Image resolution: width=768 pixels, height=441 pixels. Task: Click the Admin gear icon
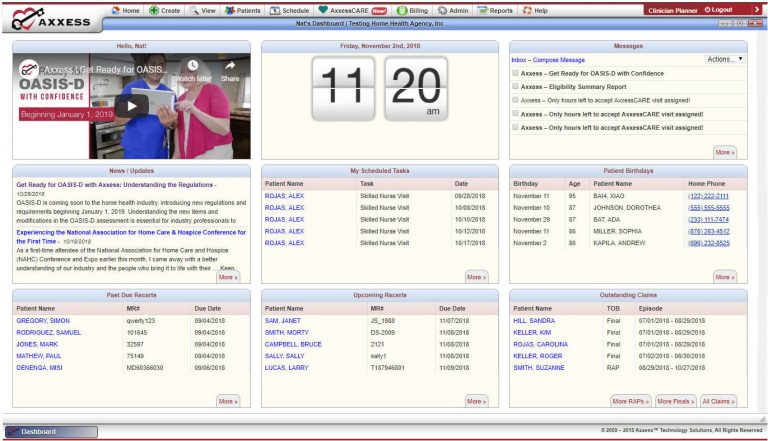point(443,10)
